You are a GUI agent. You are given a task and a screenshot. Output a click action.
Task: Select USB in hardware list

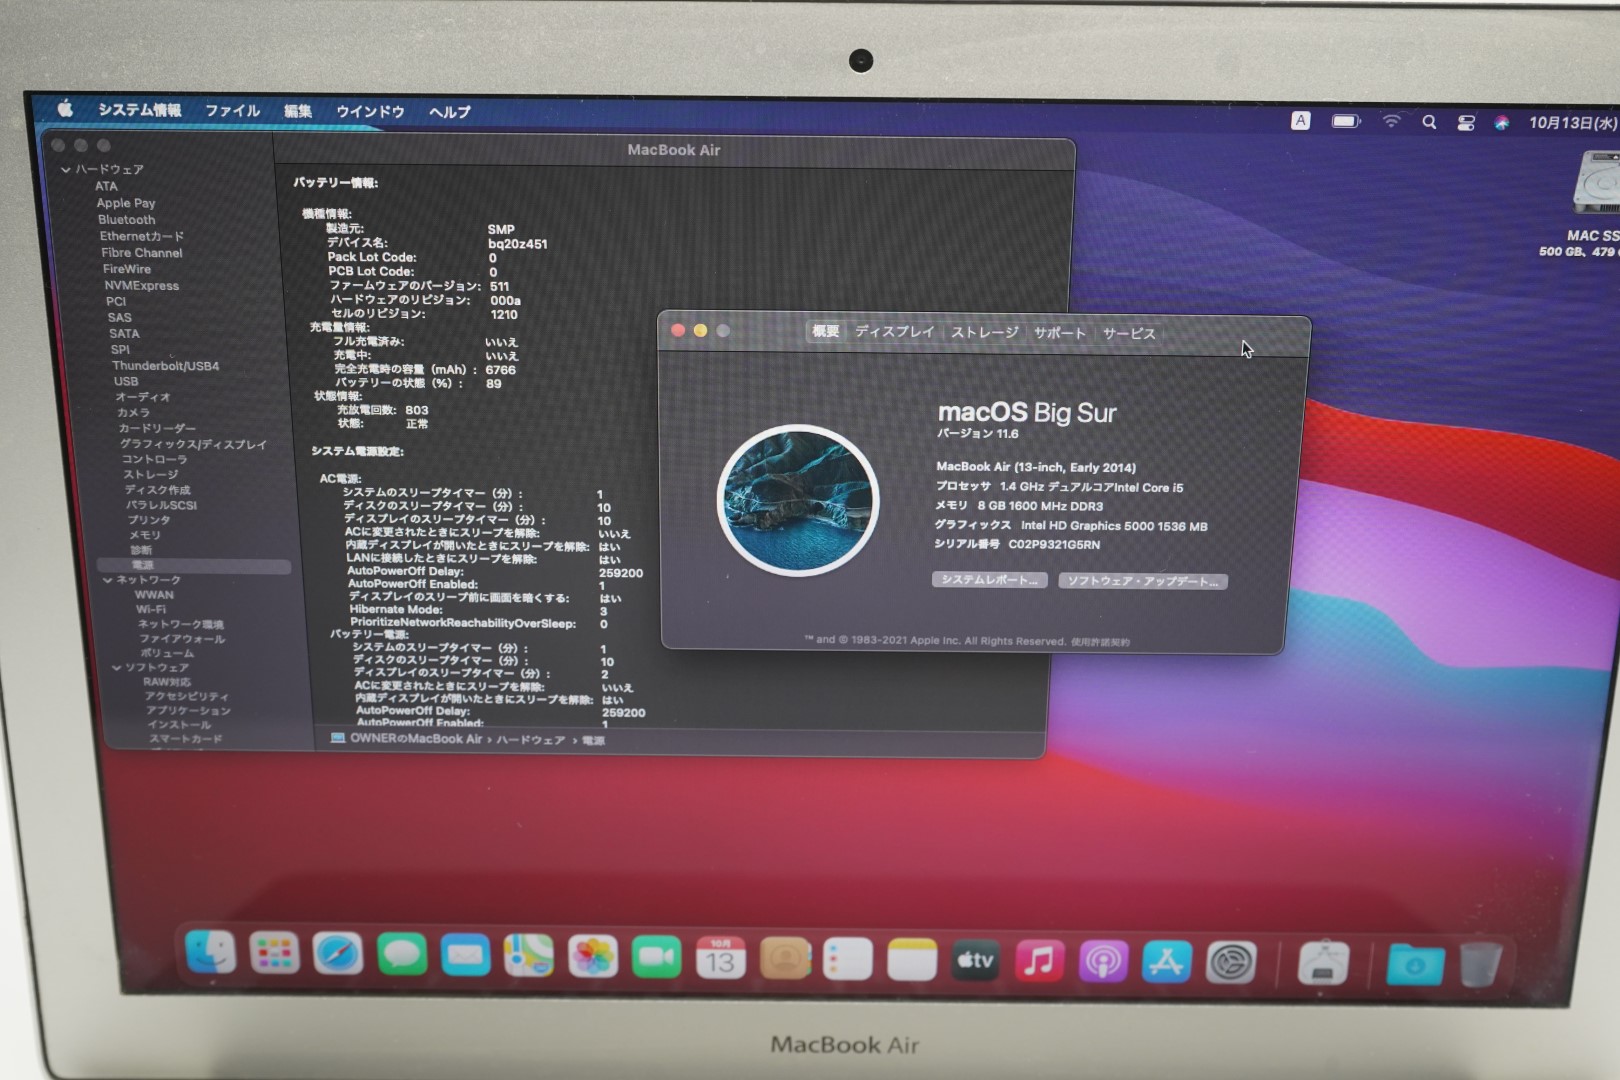126,382
